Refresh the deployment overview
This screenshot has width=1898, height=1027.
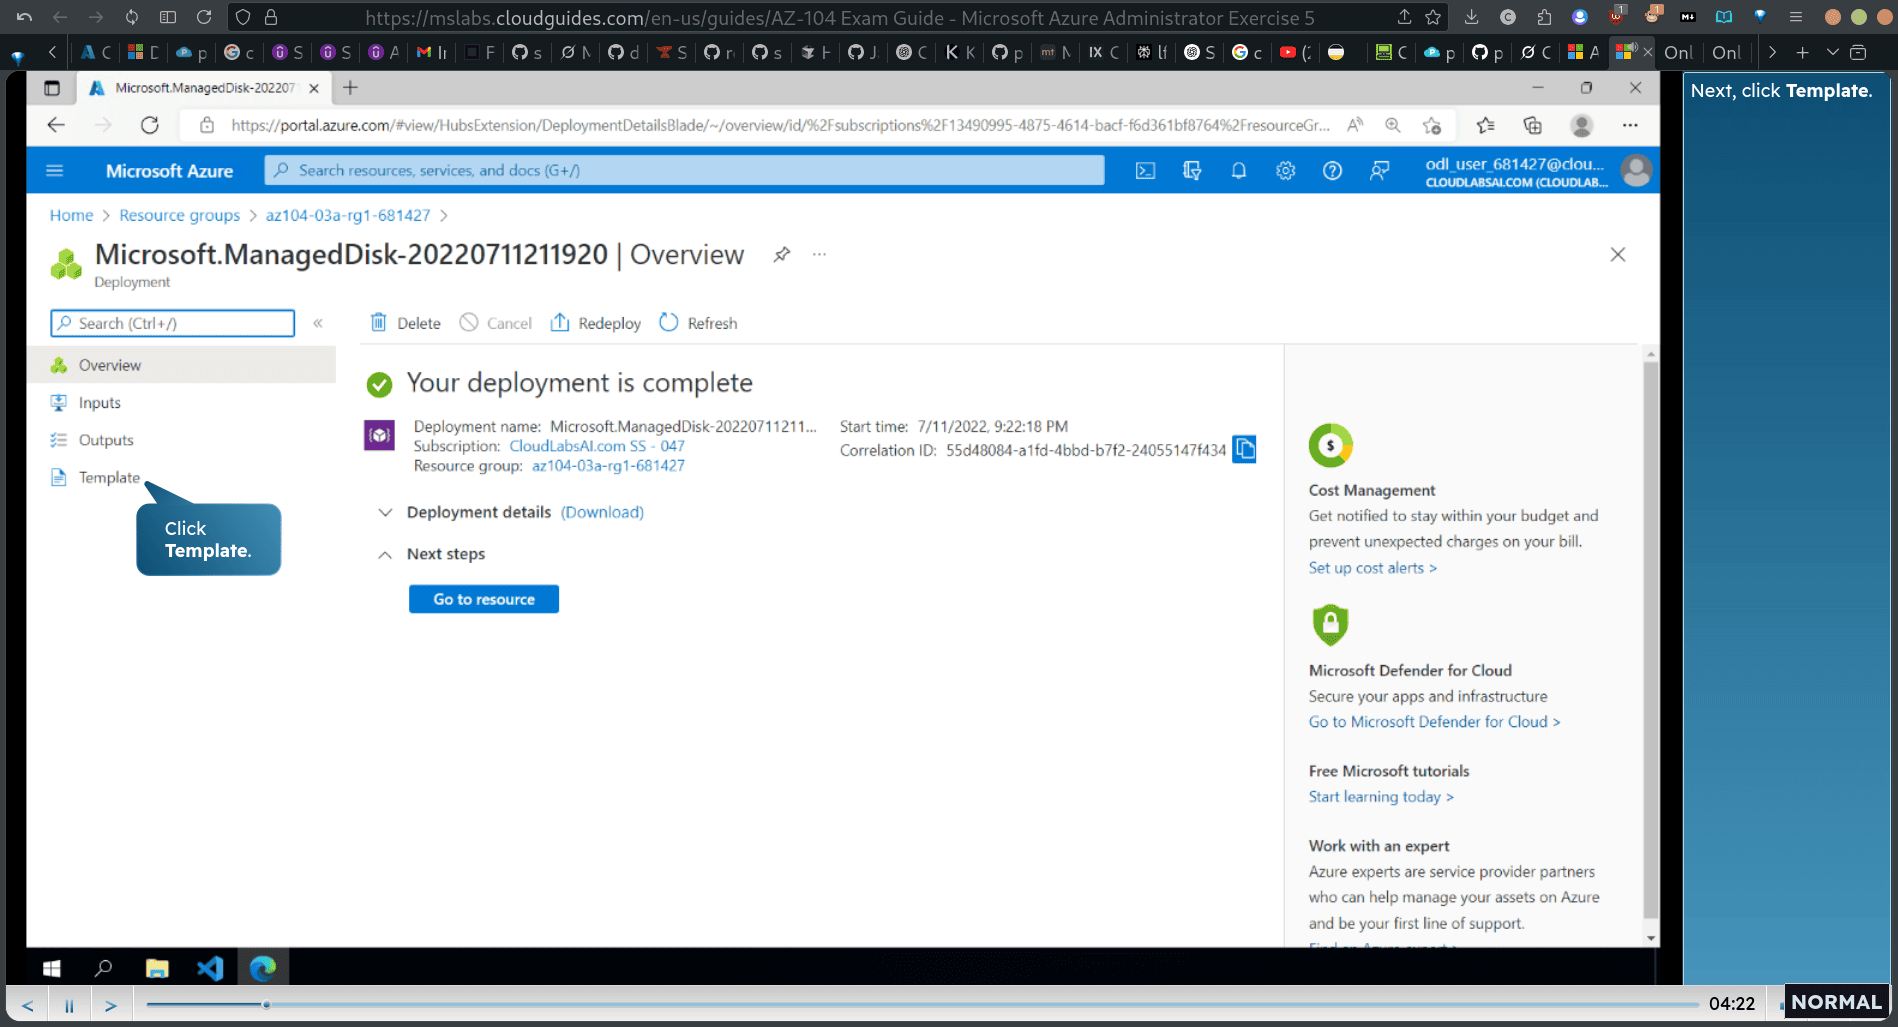tap(698, 323)
